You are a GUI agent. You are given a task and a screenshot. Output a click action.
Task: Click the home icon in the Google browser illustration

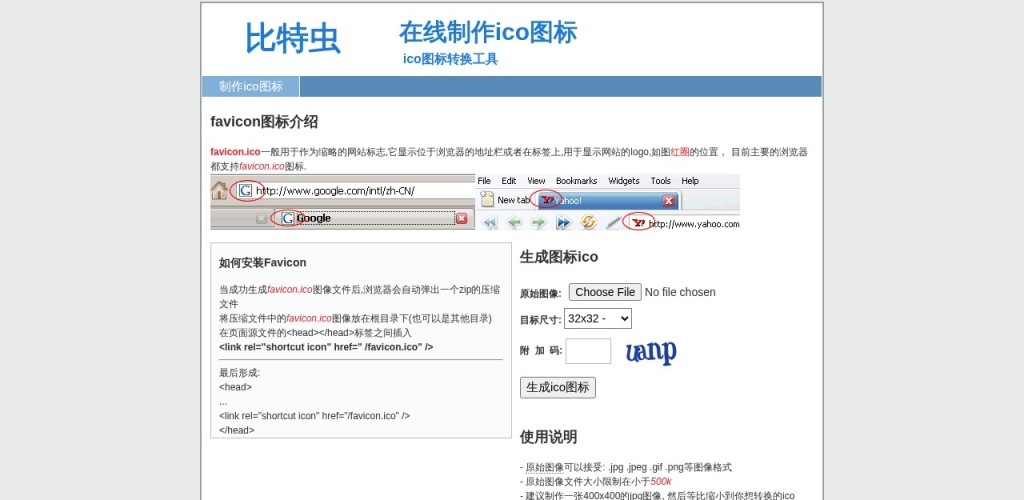tap(219, 190)
